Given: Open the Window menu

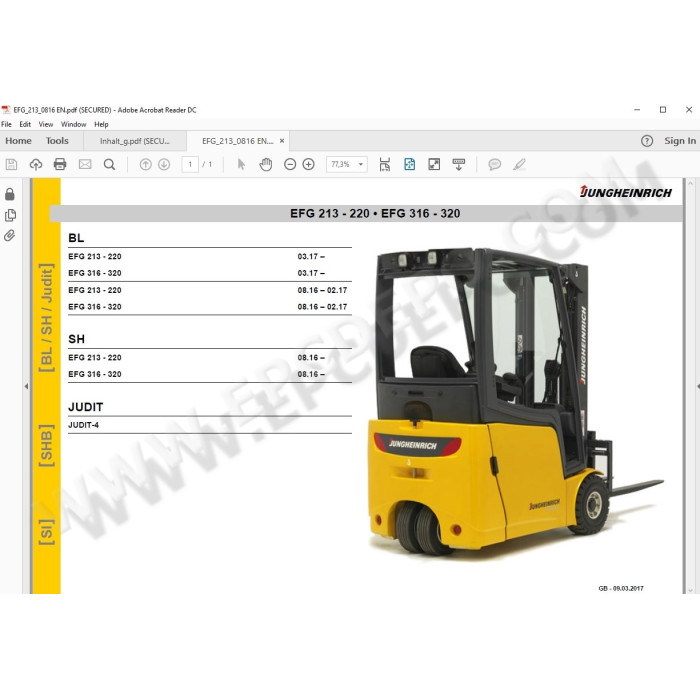Looking at the screenshot, I should 74,125.
